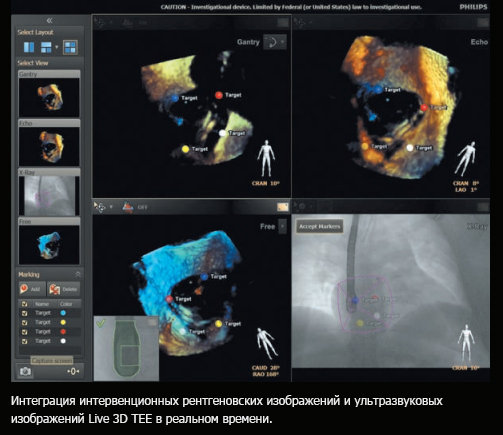Choose the four-quadrant grid layout icon

(70, 47)
